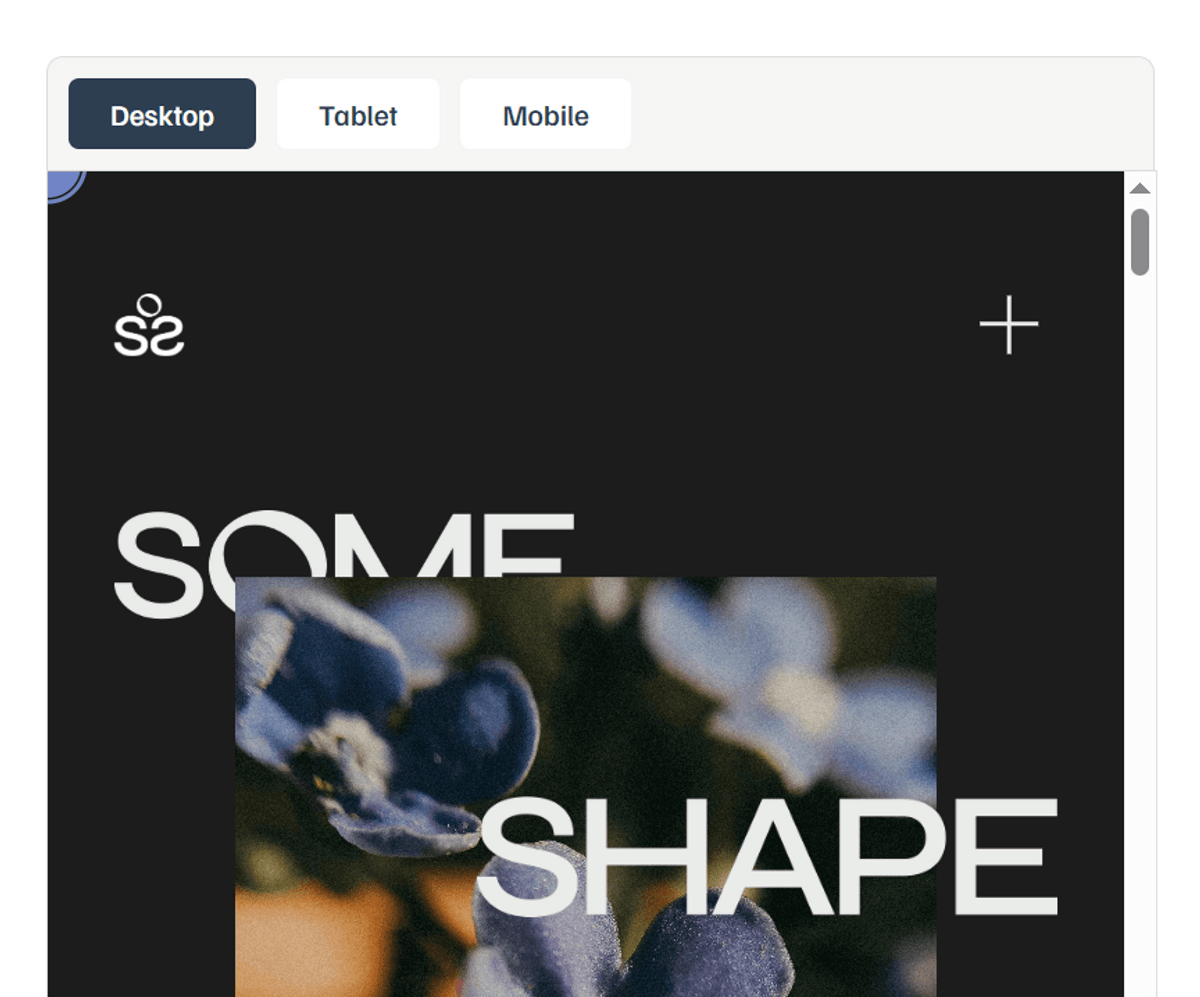Switch to the Desktop preview tab
This screenshot has height=997, width=1200.
(x=162, y=114)
